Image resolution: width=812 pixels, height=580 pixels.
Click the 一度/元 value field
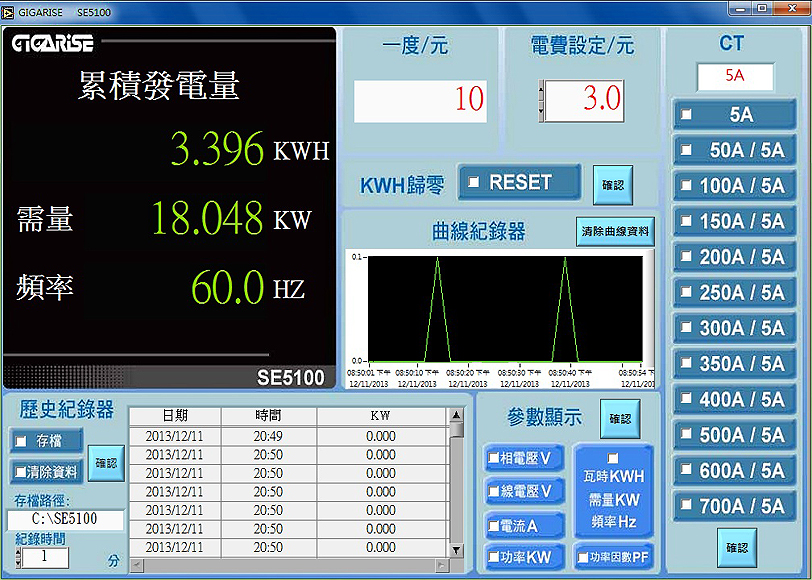[420, 100]
